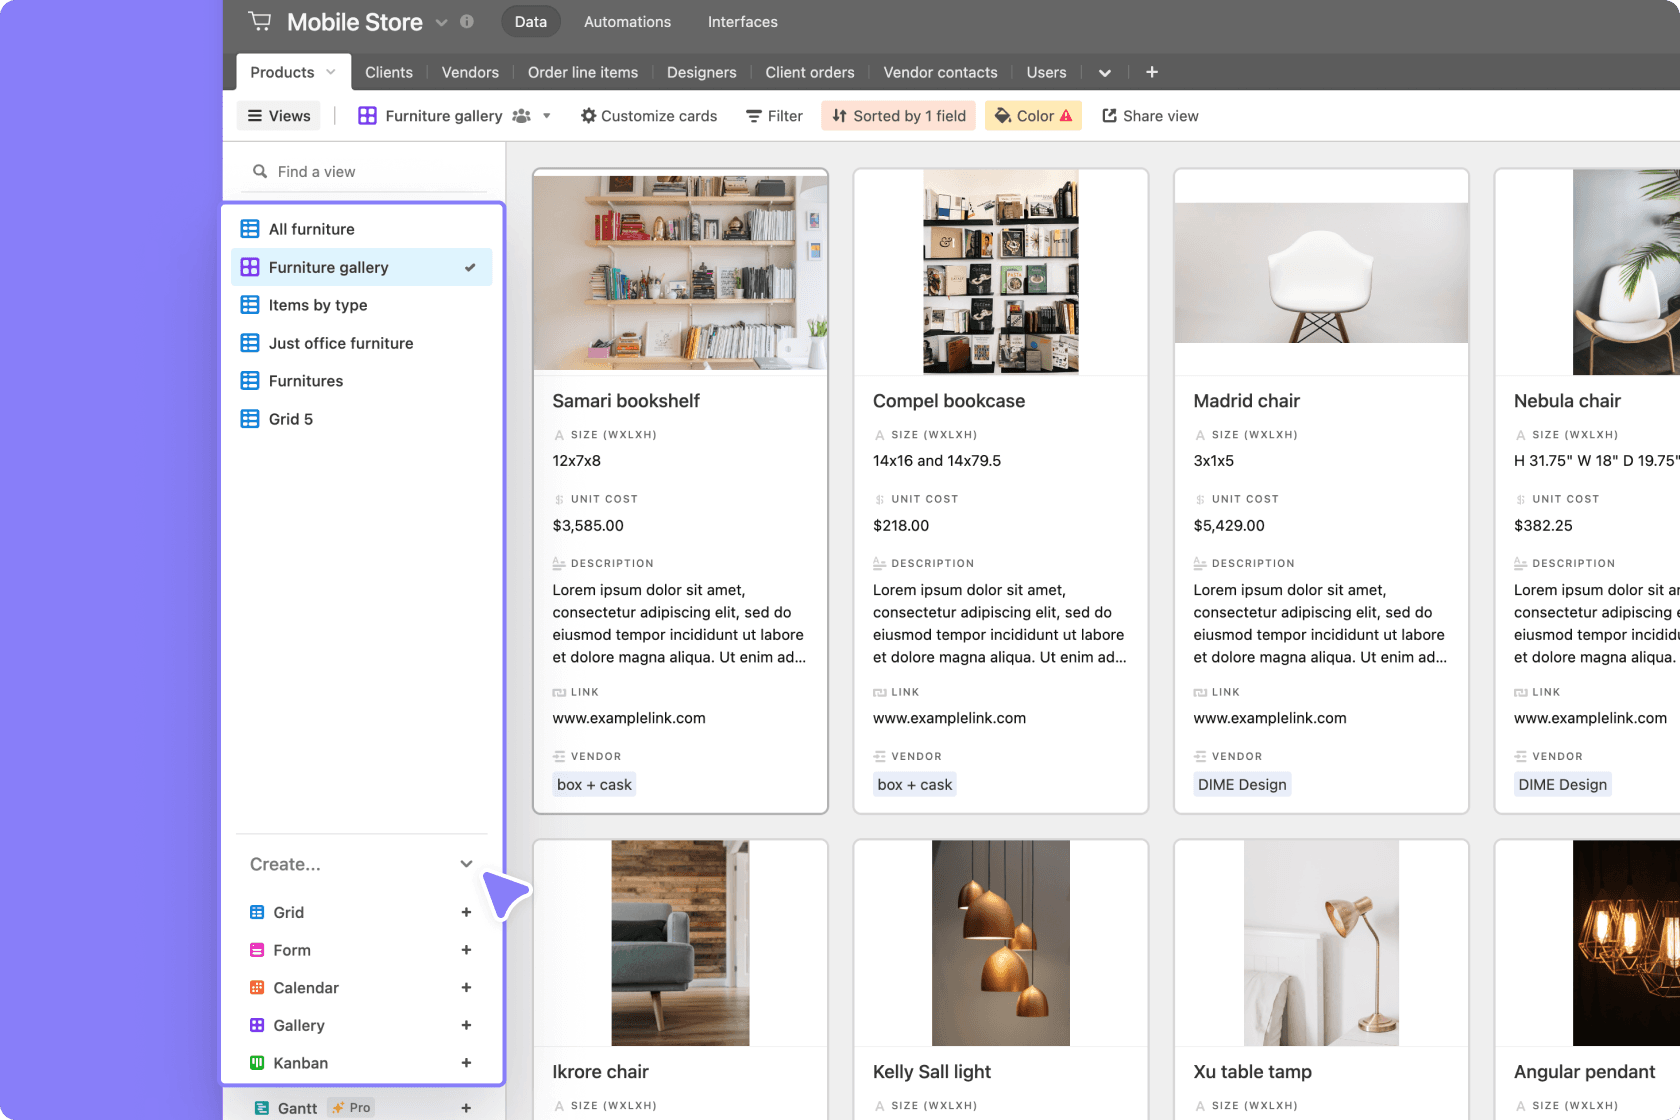Open the Ikrore chair card image

[x=680, y=943]
